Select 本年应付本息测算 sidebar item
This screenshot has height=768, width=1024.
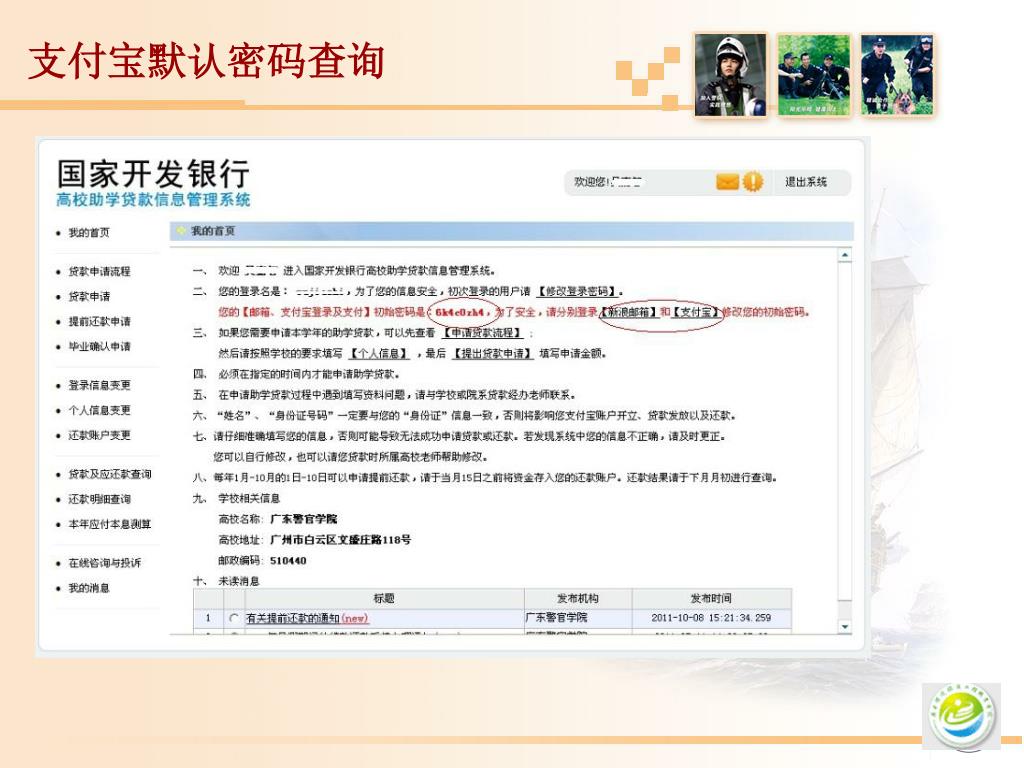coord(110,524)
